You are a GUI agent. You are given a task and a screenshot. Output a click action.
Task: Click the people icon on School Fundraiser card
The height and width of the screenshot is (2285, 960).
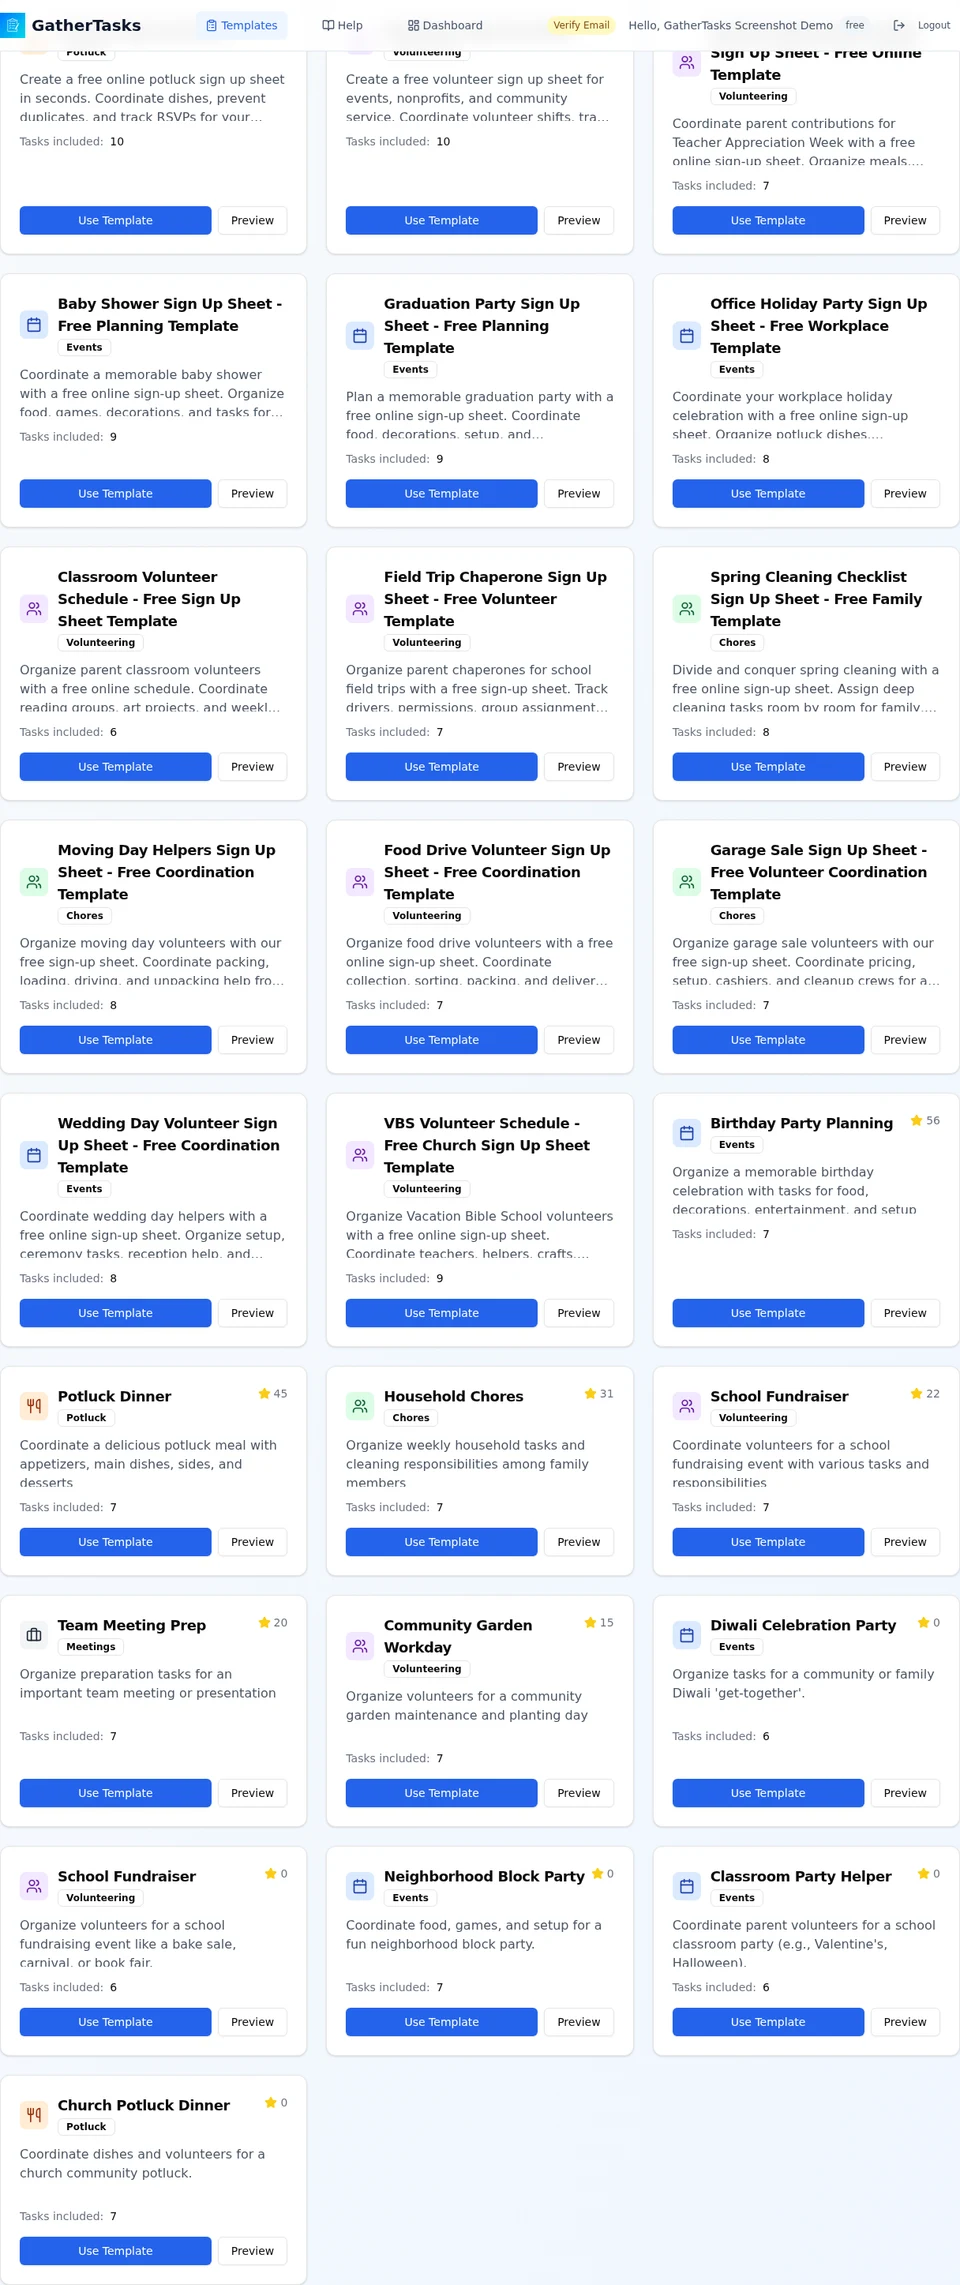[x=686, y=1405]
